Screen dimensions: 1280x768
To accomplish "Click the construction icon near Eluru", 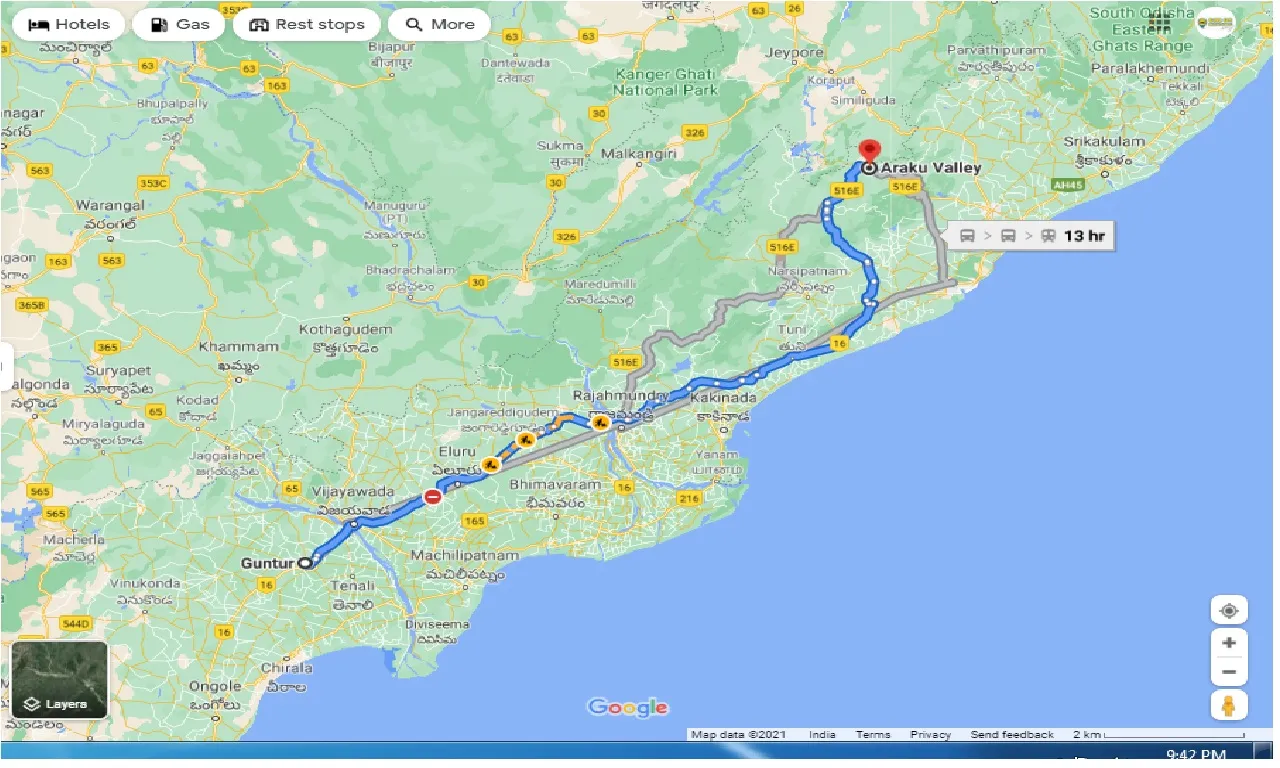I will (x=490, y=465).
